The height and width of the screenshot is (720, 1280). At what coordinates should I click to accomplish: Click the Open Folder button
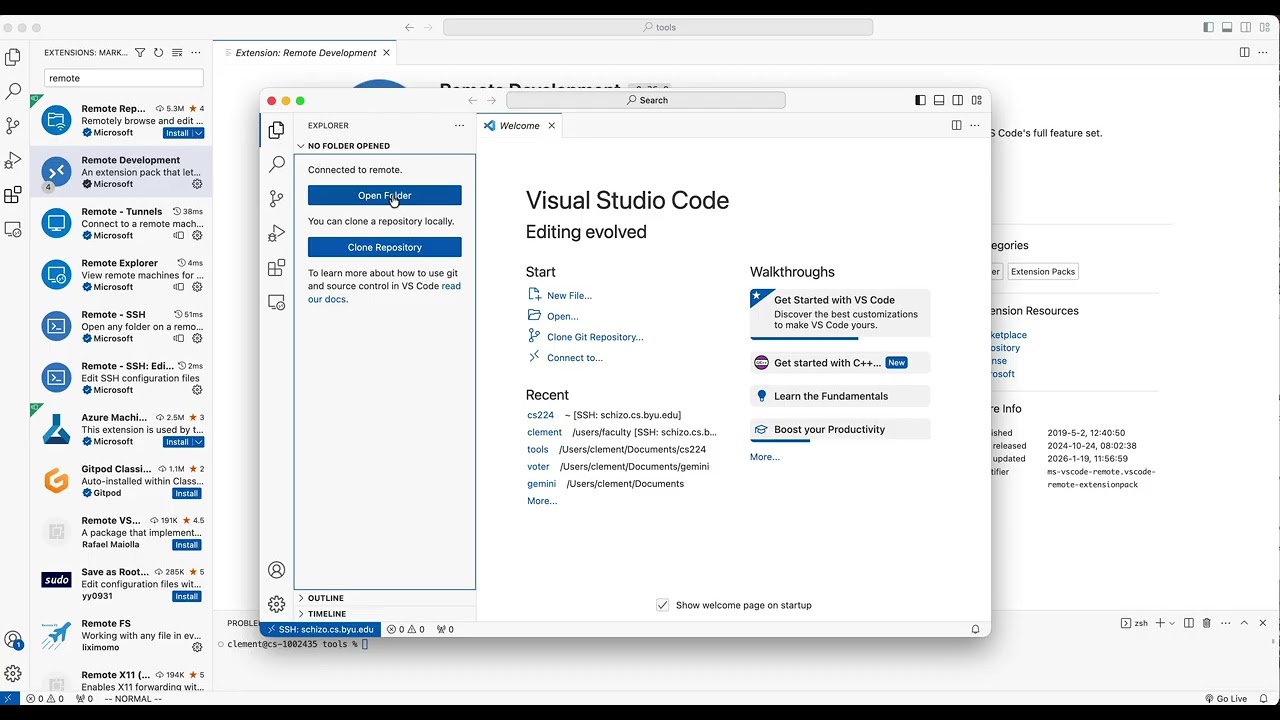(x=385, y=195)
